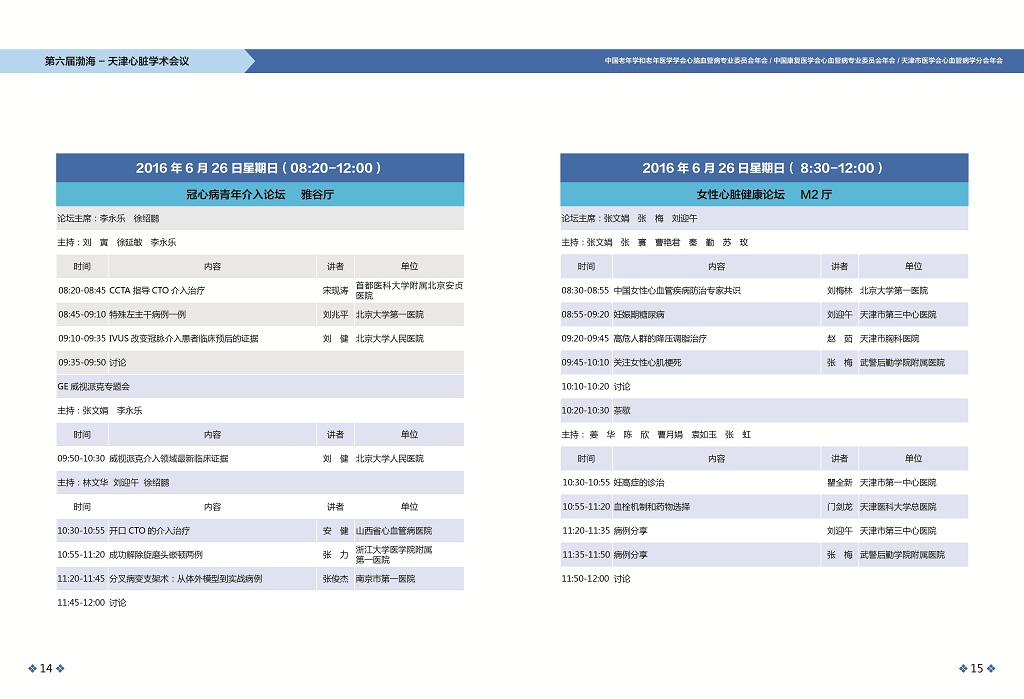This screenshot has width=1024, height=699.
Task: Select the heading '2016年6月26日星期日（8:30-12:00）'
Action: (763, 168)
